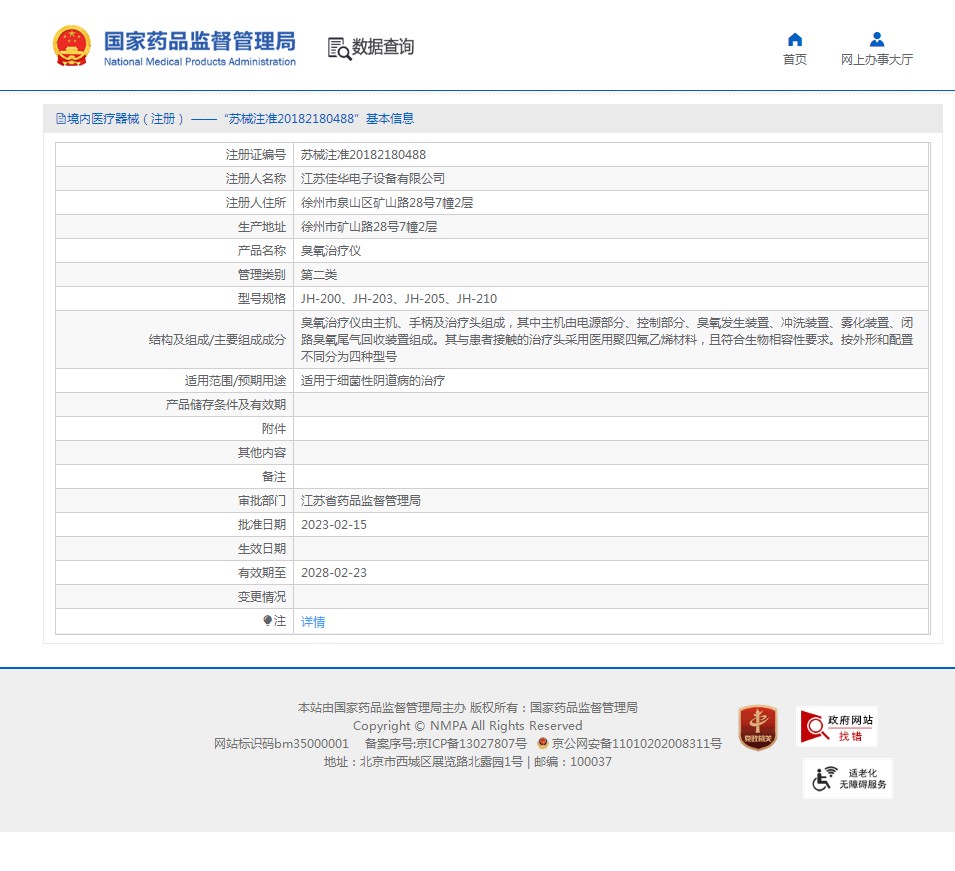
Task: Open the 详情 link
Action: click(313, 621)
